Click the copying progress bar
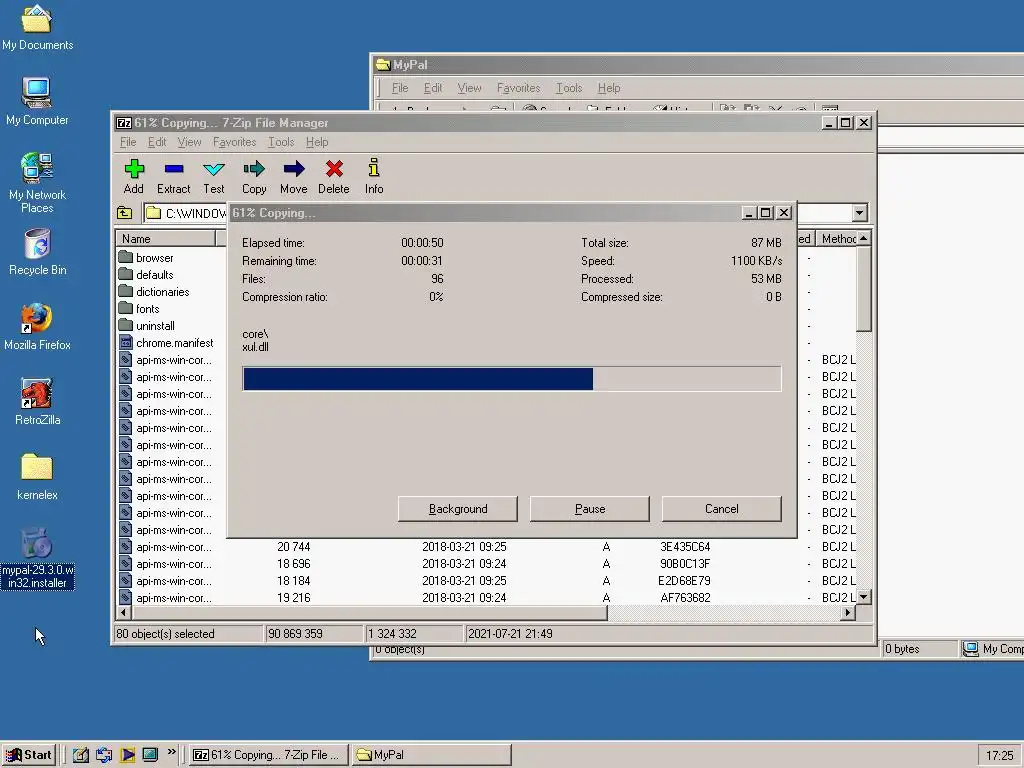Image resolution: width=1024 pixels, height=768 pixels. tap(512, 379)
